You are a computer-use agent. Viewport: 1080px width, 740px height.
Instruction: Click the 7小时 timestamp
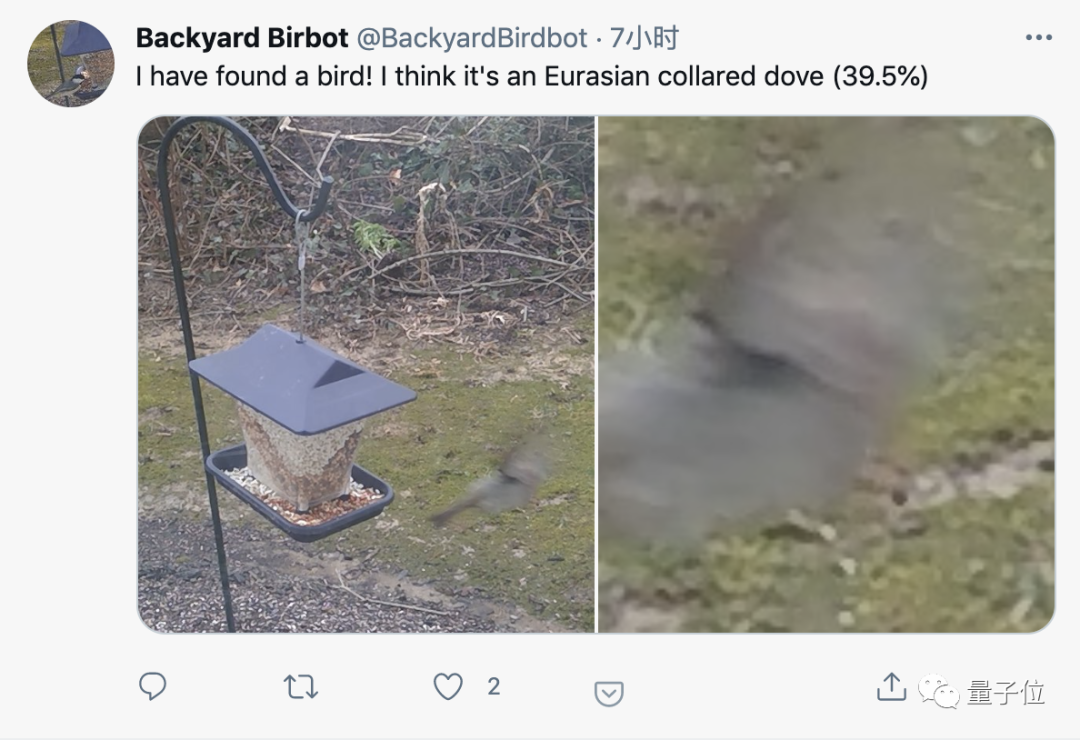(645, 38)
